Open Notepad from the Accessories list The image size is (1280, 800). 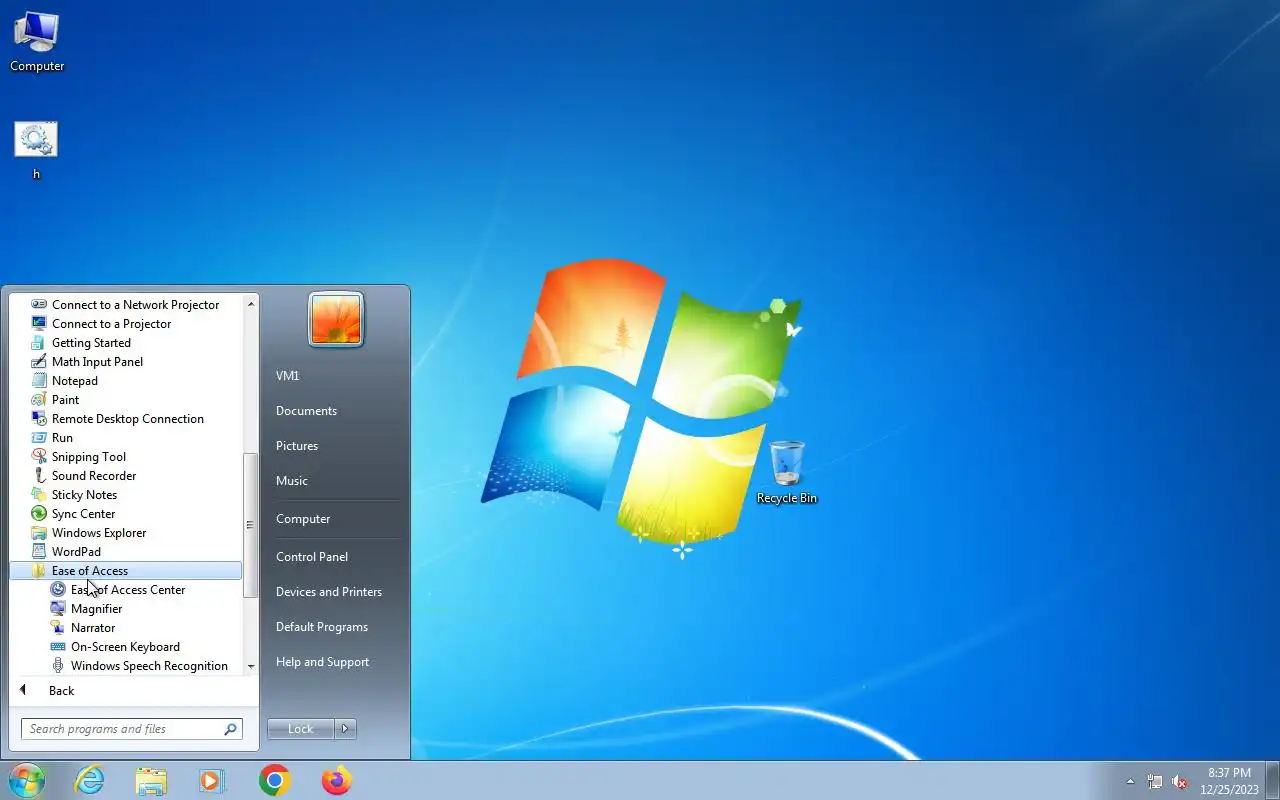pyautogui.click(x=126, y=381)
